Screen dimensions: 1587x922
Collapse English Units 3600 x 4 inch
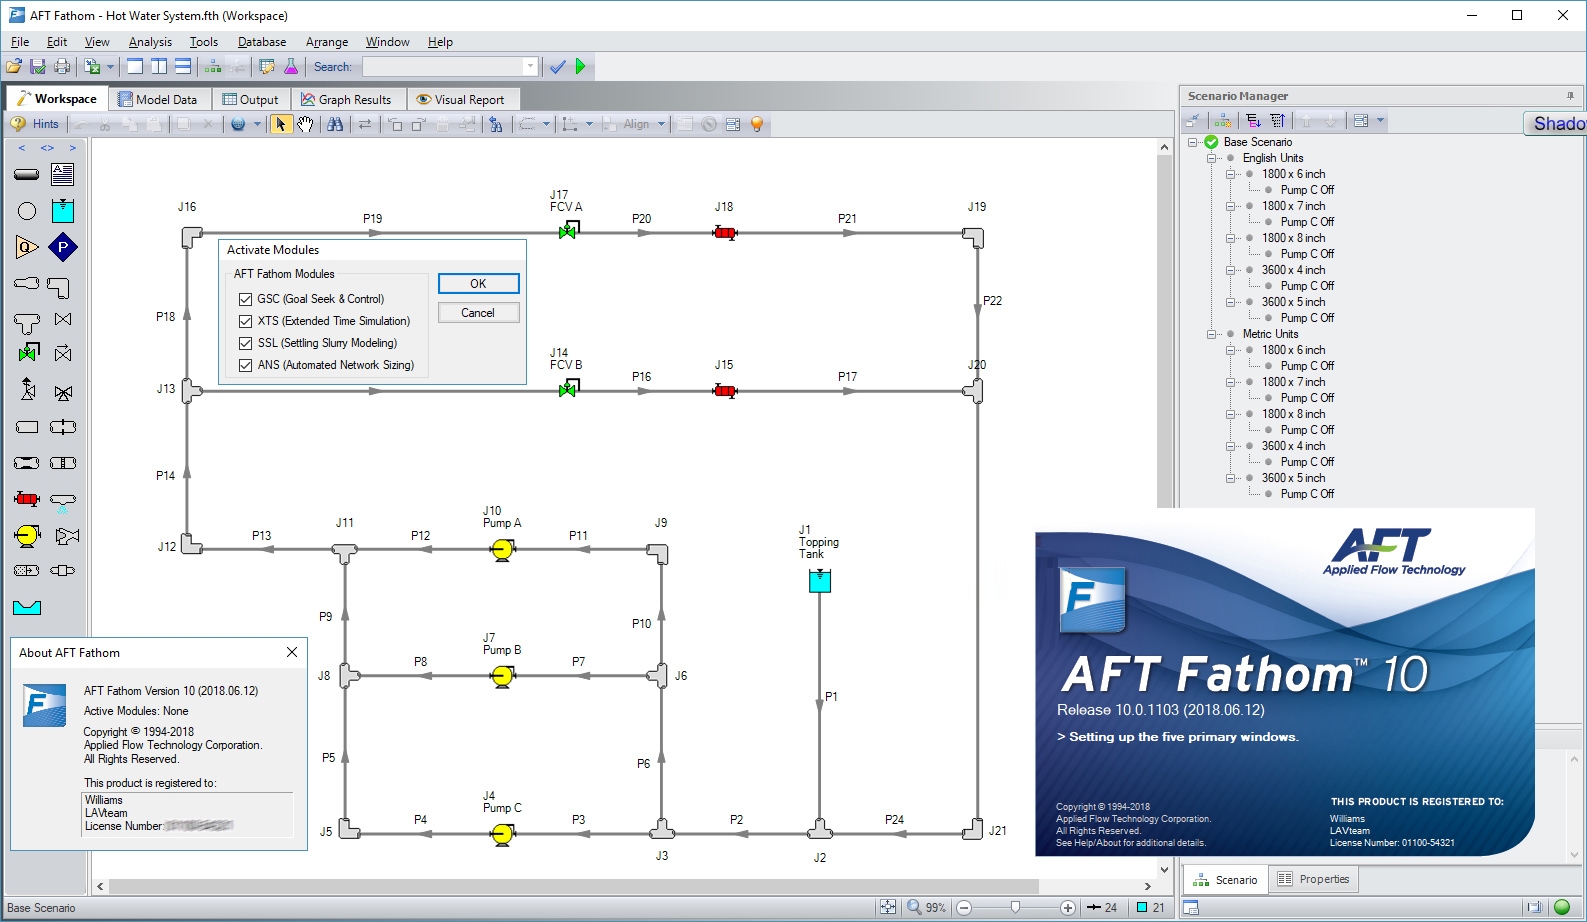coord(1231,270)
